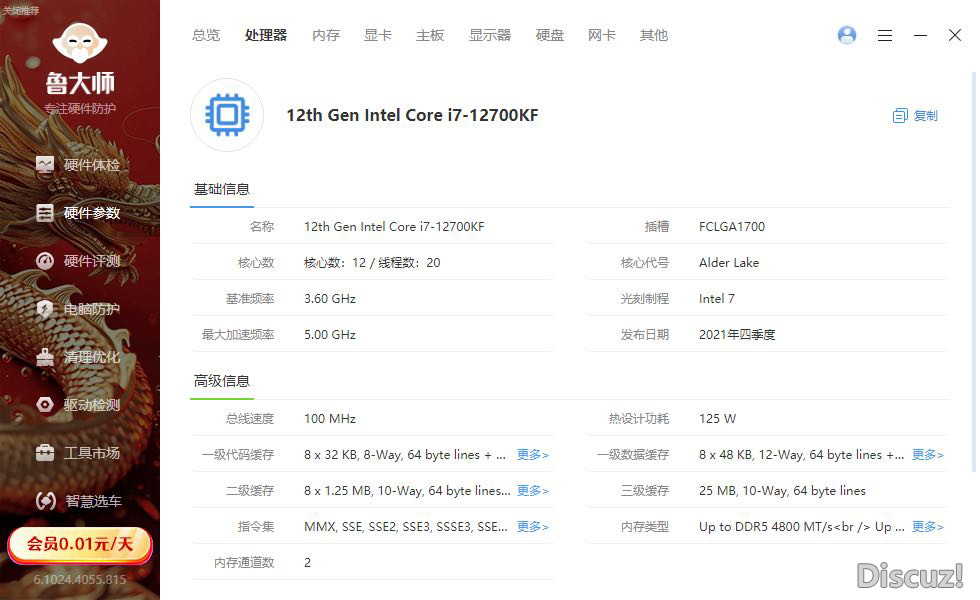The height and width of the screenshot is (600, 980).
Task: Click the 核心数：12 / 线程数：20 value
Action: (372, 263)
